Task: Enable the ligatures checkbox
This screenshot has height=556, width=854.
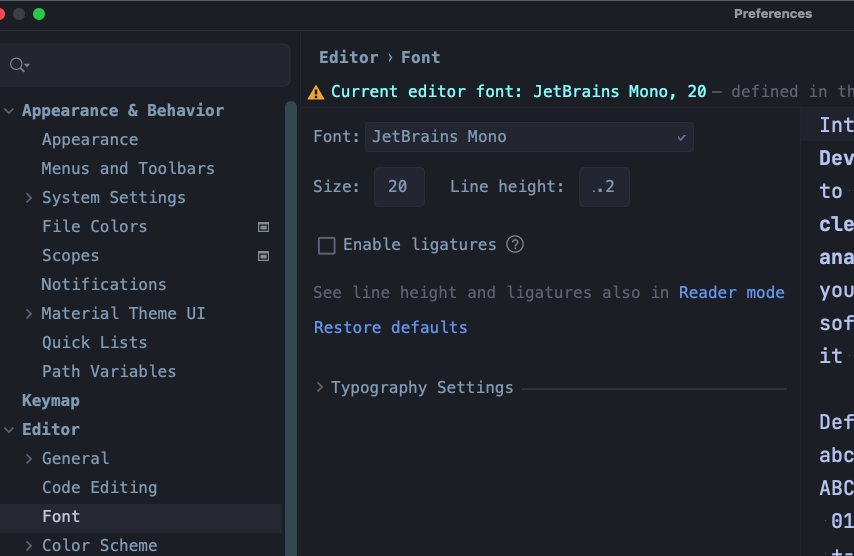Action: click(327, 245)
